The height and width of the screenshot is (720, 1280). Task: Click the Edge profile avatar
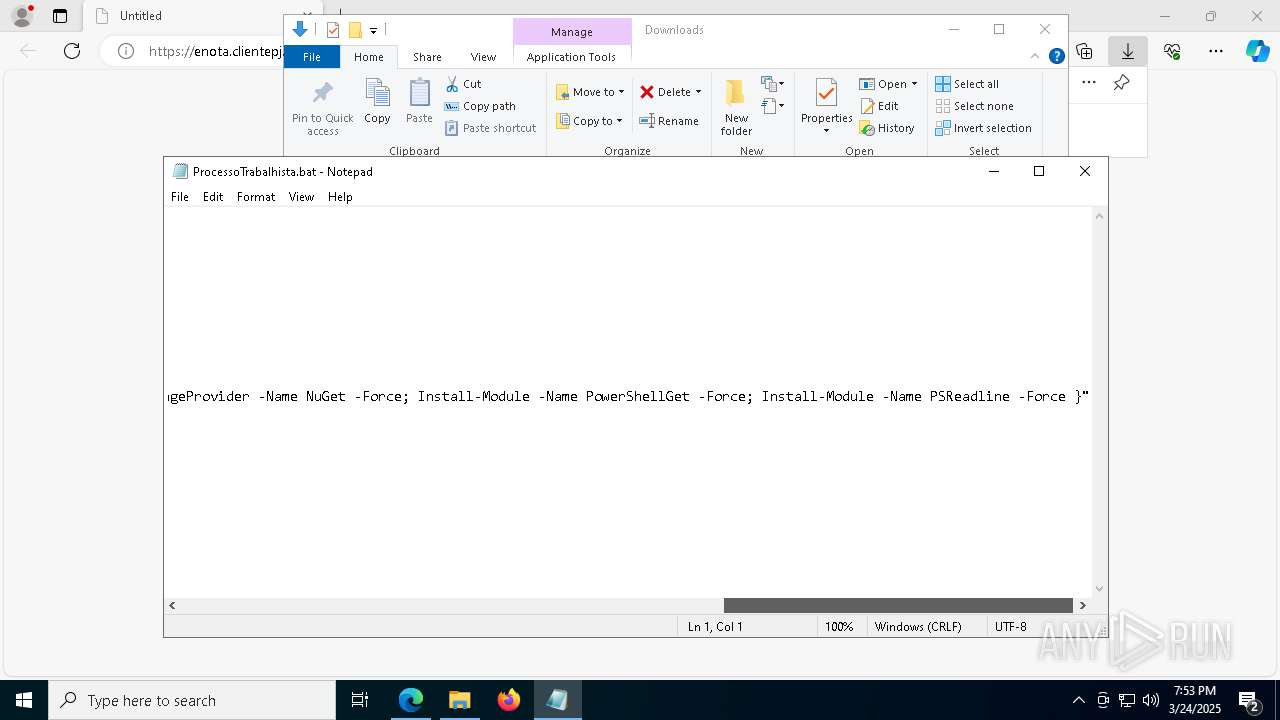[x=22, y=16]
